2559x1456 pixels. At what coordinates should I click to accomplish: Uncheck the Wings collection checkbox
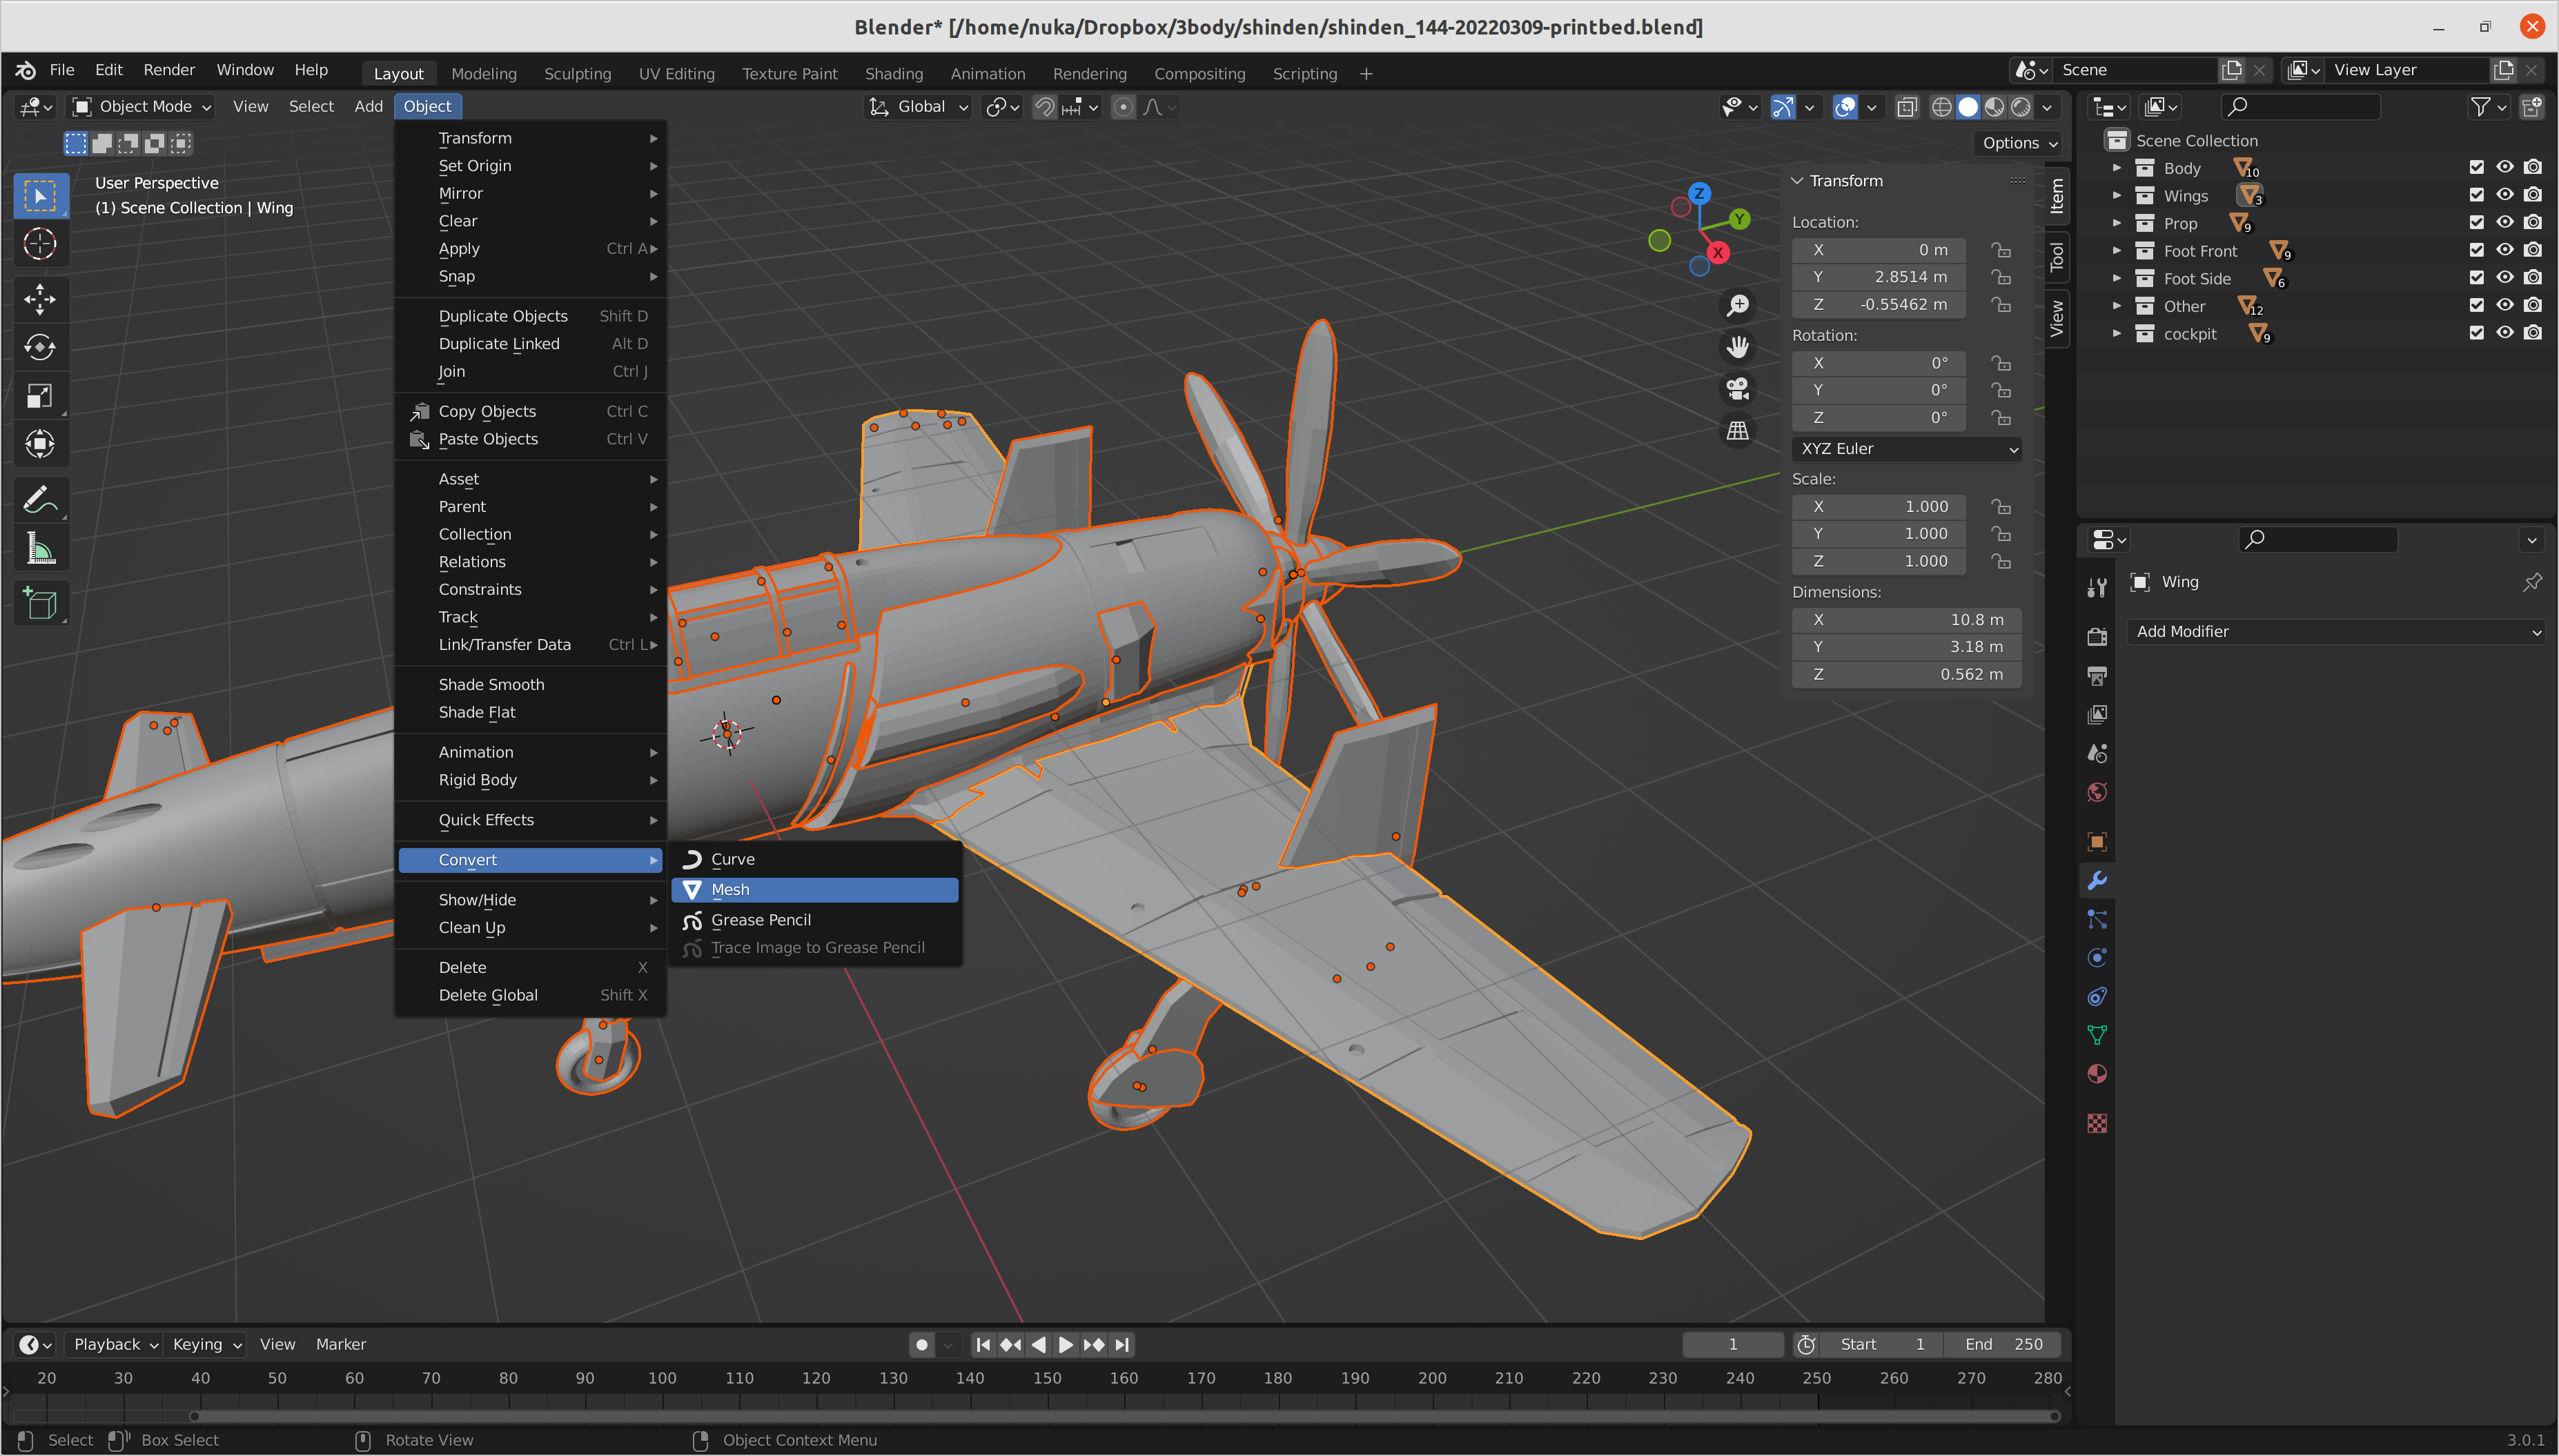click(x=2476, y=196)
